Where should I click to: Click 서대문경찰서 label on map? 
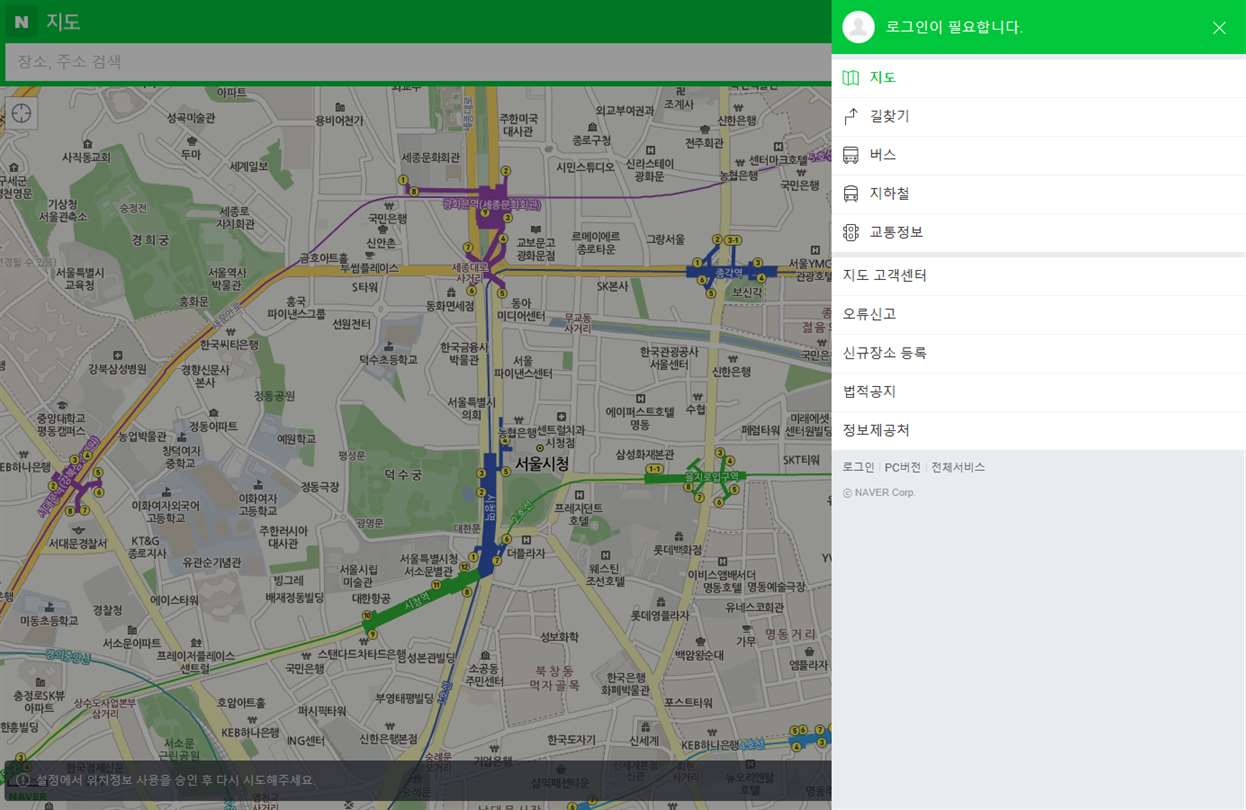[x=77, y=544]
